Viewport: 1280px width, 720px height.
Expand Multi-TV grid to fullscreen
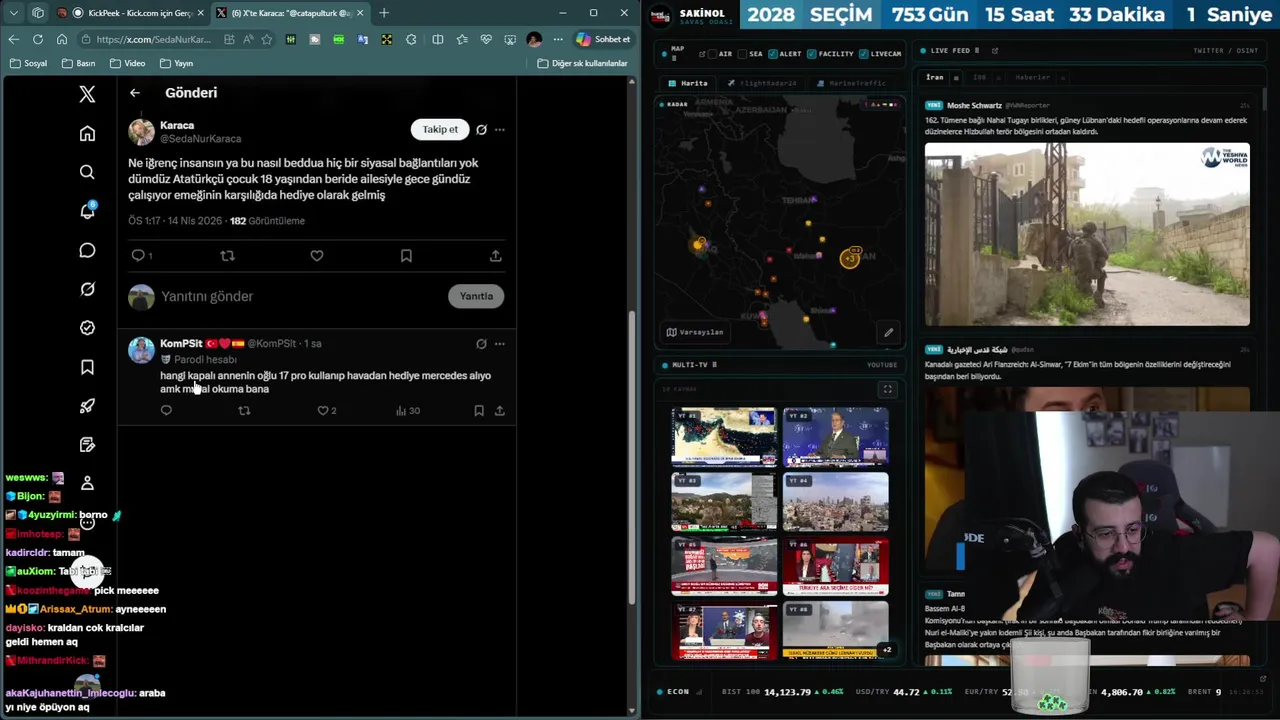coord(887,389)
